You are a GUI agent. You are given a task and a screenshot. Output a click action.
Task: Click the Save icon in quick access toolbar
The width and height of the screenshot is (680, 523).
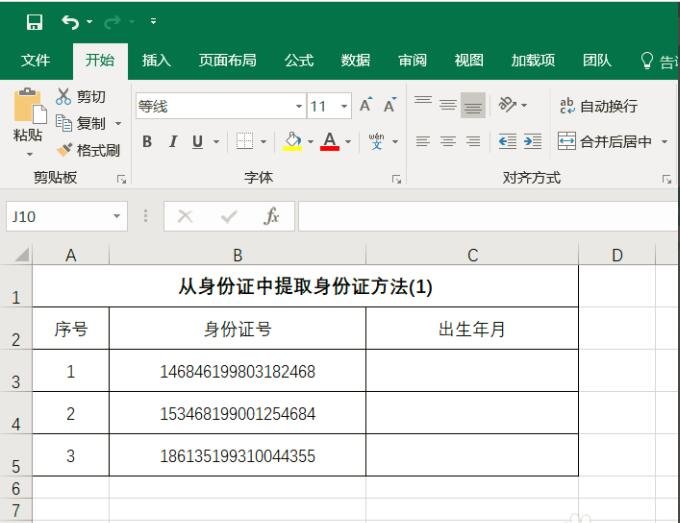[34, 22]
